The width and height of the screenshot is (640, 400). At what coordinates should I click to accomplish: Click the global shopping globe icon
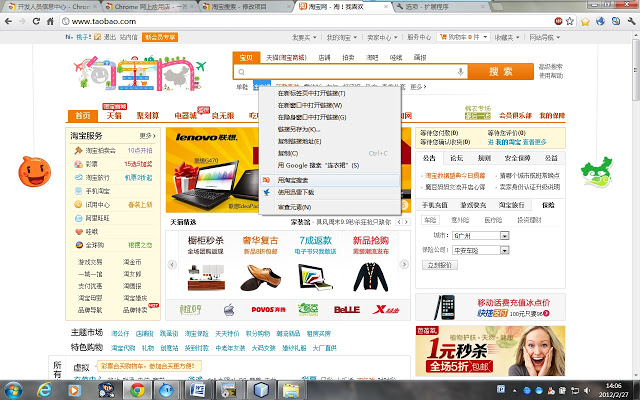coord(79,245)
